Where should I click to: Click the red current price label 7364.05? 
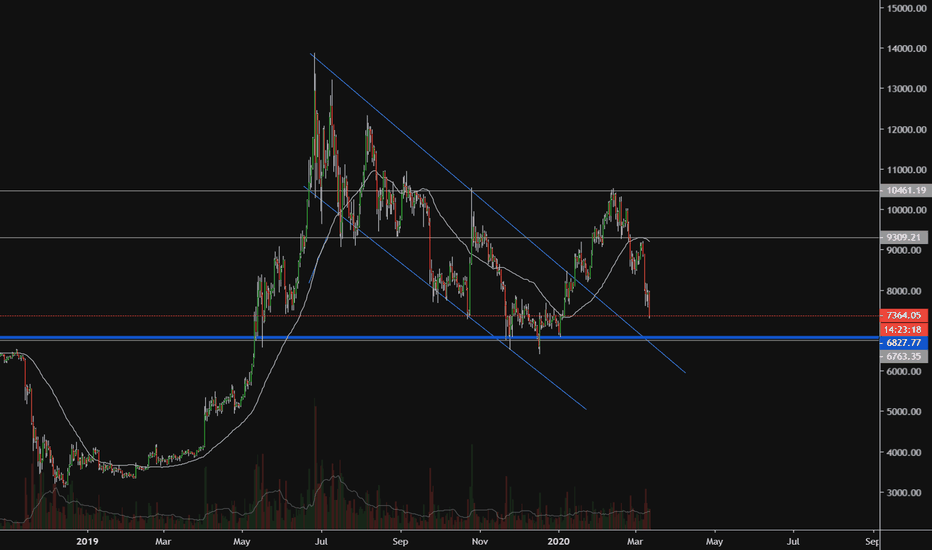[903, 316]
